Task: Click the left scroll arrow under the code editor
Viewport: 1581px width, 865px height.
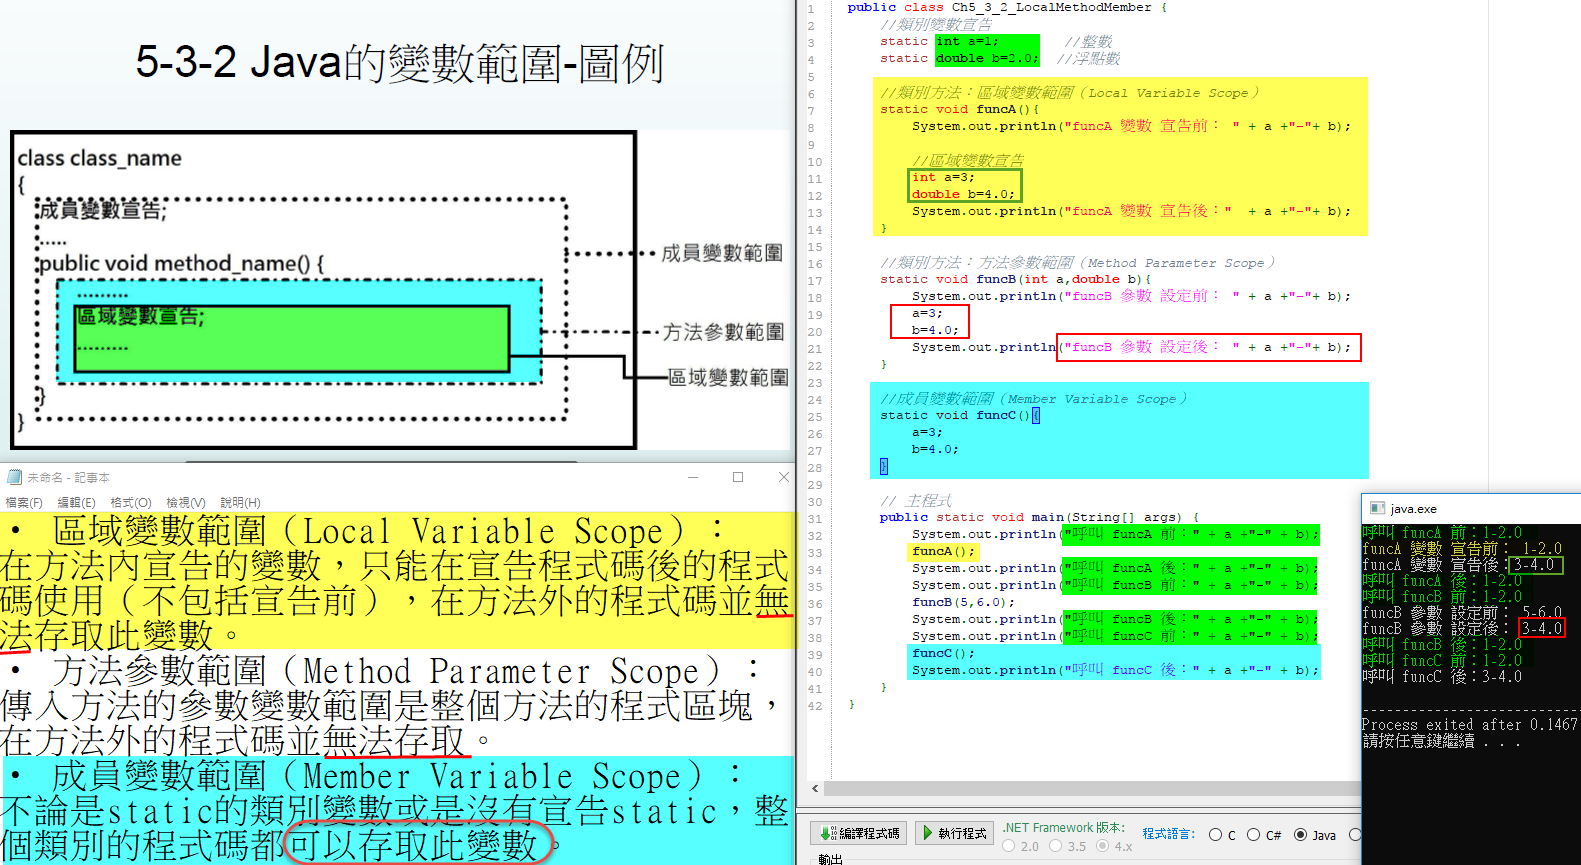Action: (816, 789)
